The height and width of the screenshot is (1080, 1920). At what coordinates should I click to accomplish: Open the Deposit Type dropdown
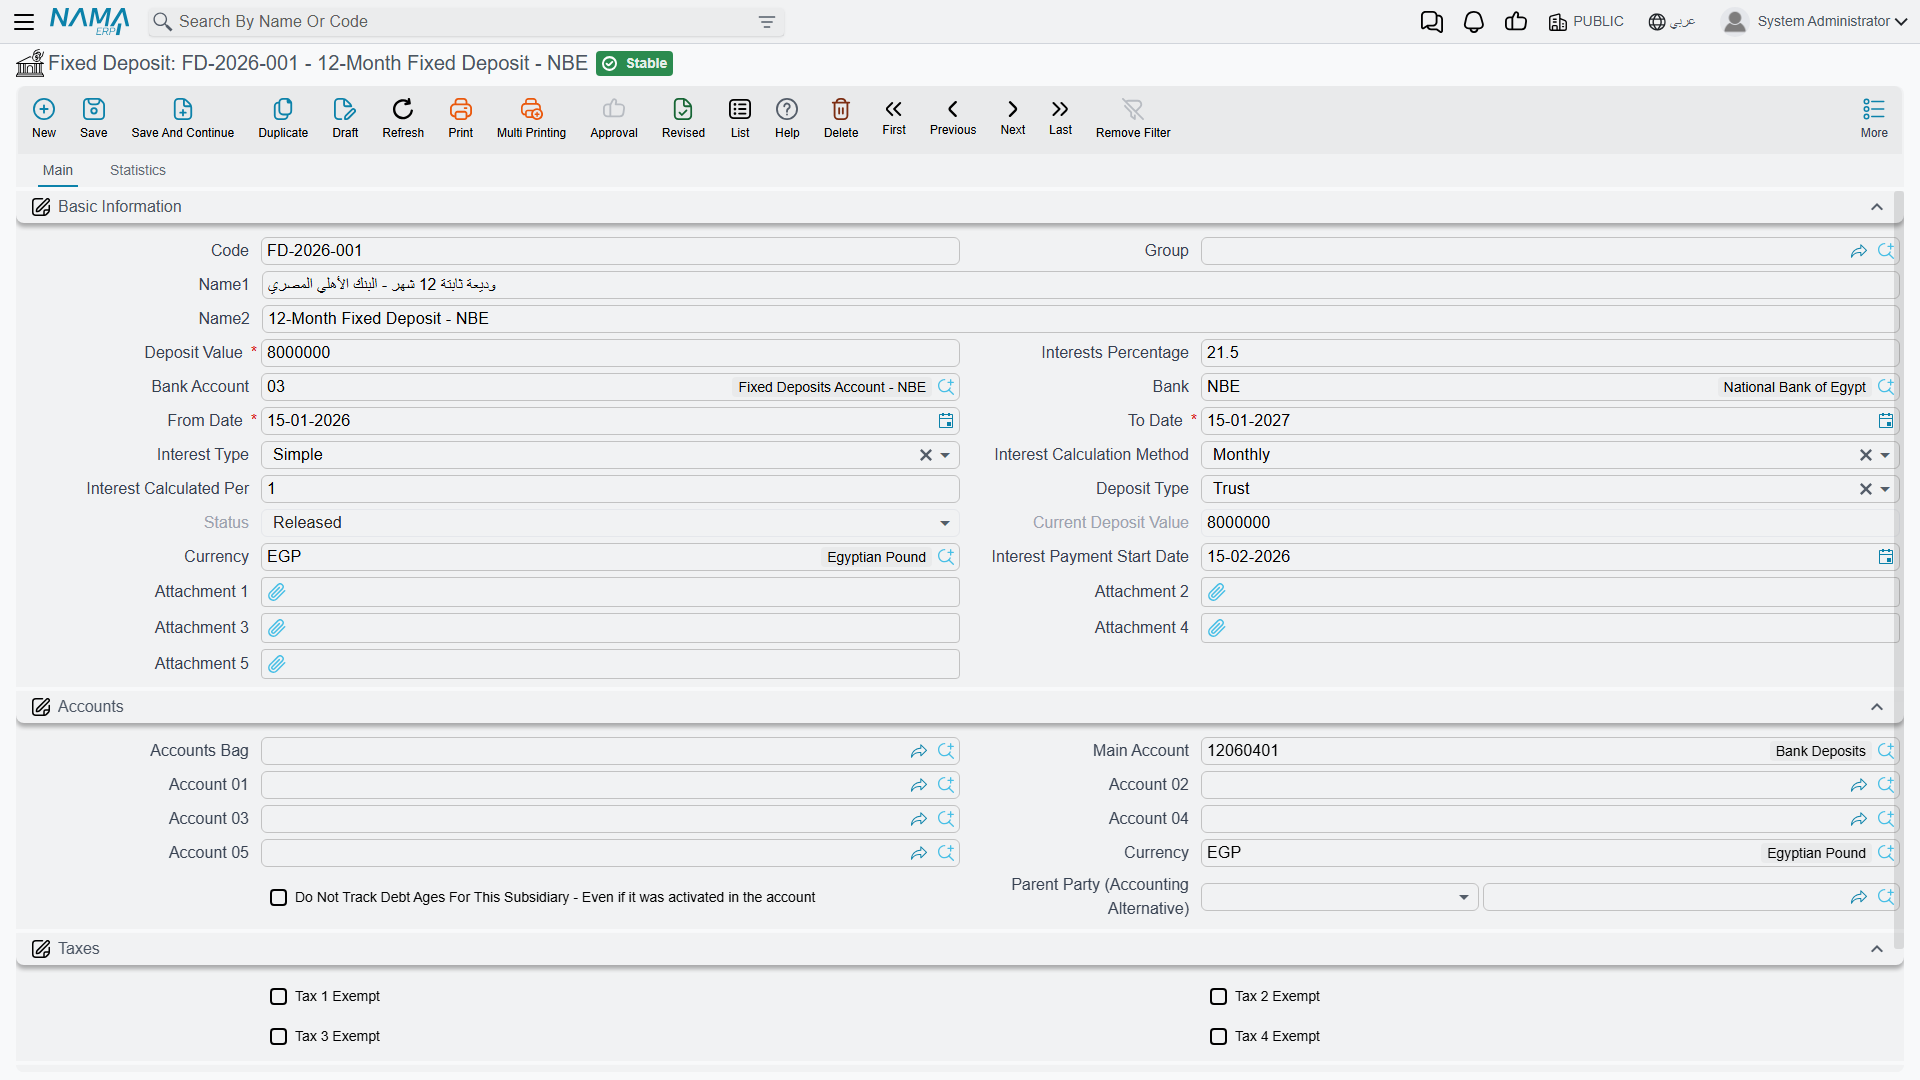[x=1885, y=489]
